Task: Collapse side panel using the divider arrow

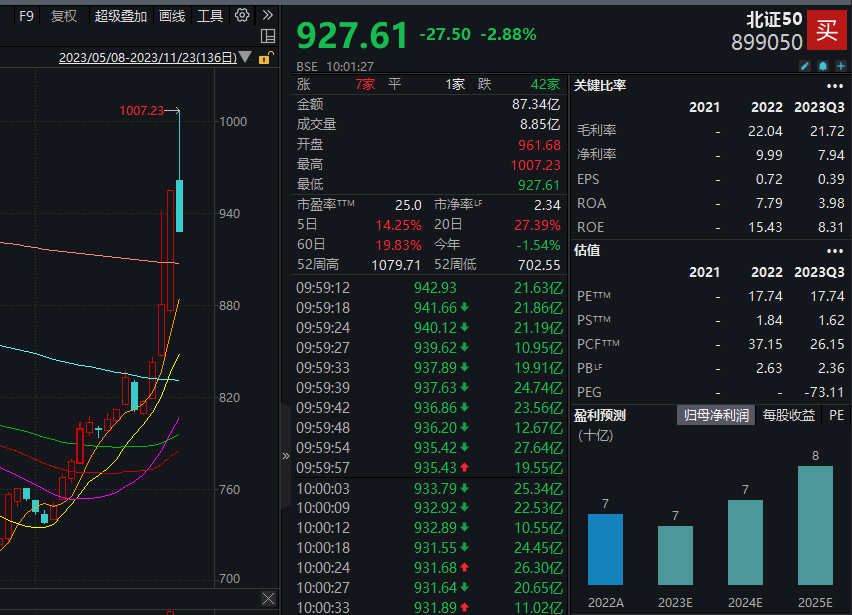Action: tap(285, 455)
